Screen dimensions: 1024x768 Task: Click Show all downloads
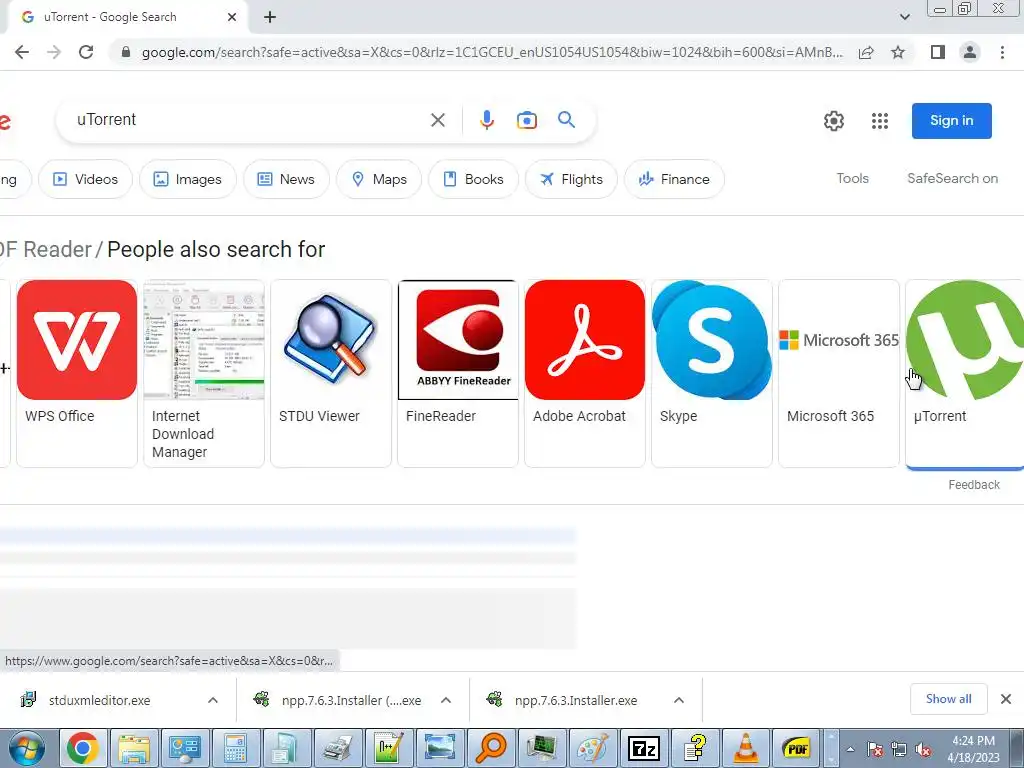coord(948,699)
